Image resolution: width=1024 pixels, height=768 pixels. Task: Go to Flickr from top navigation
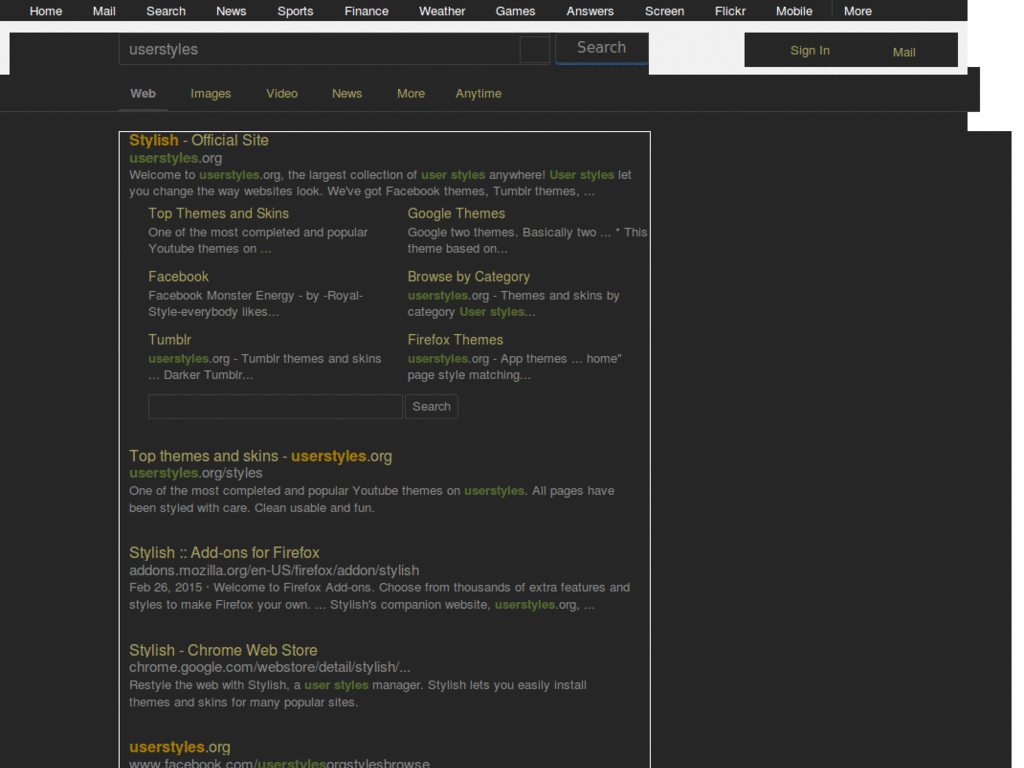tap(730, 11)
